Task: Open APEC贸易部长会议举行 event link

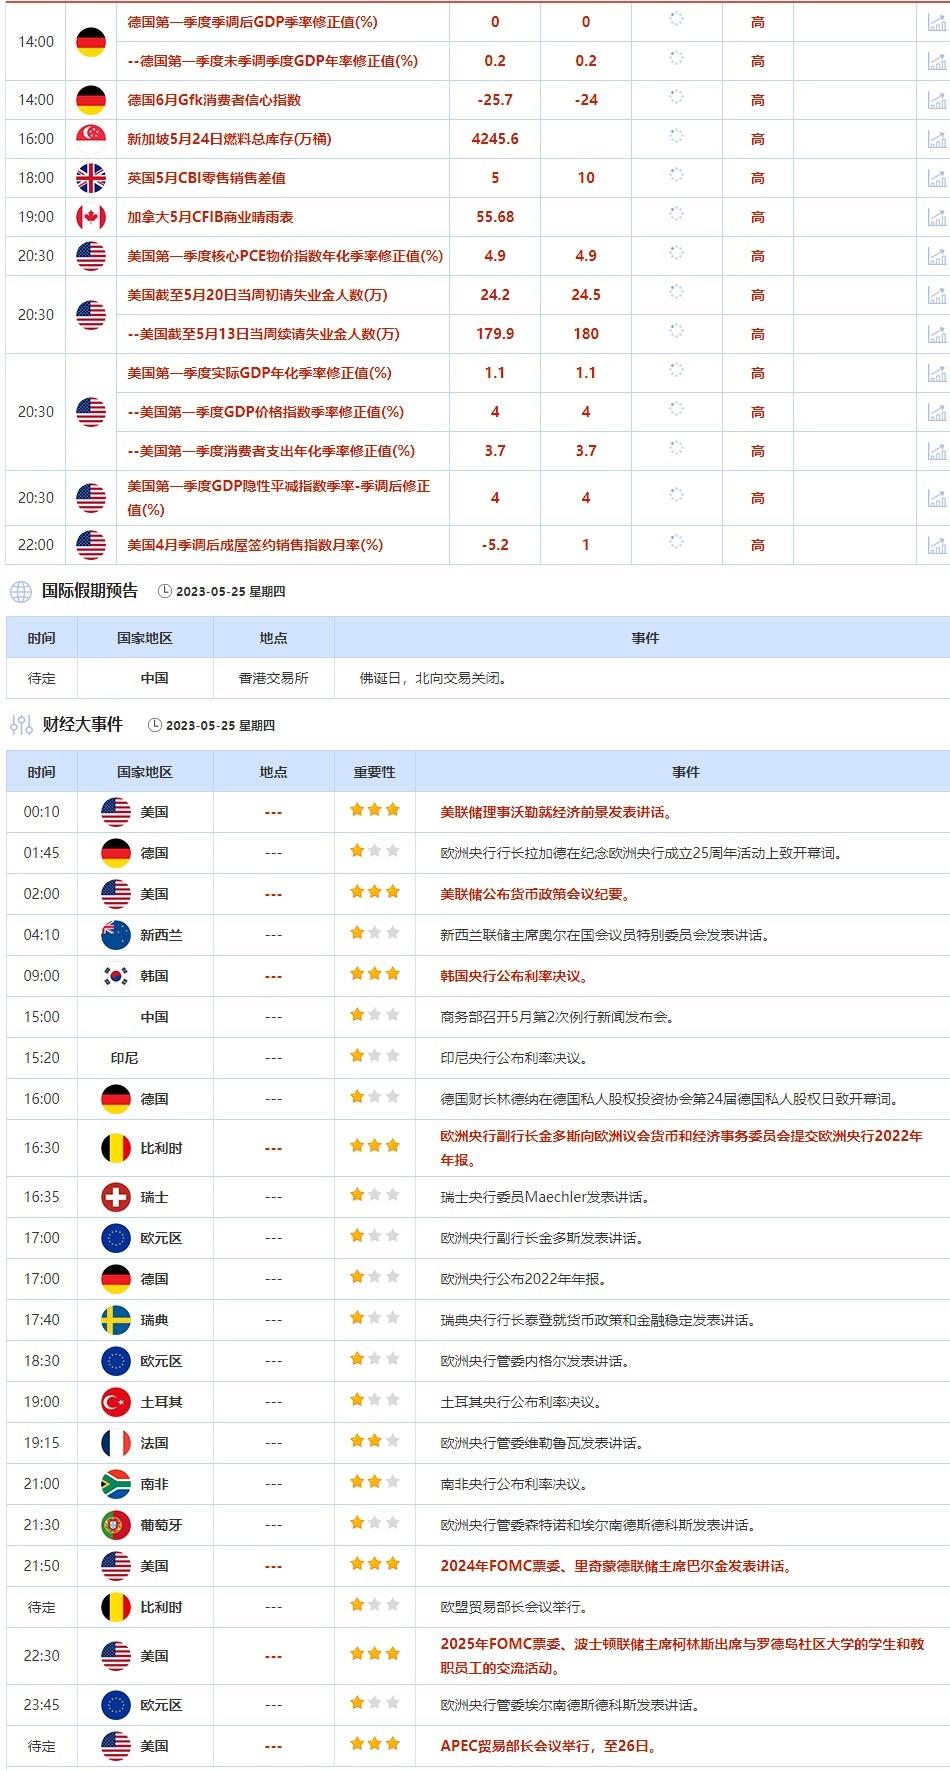Action: click(x=548, y=1746)
